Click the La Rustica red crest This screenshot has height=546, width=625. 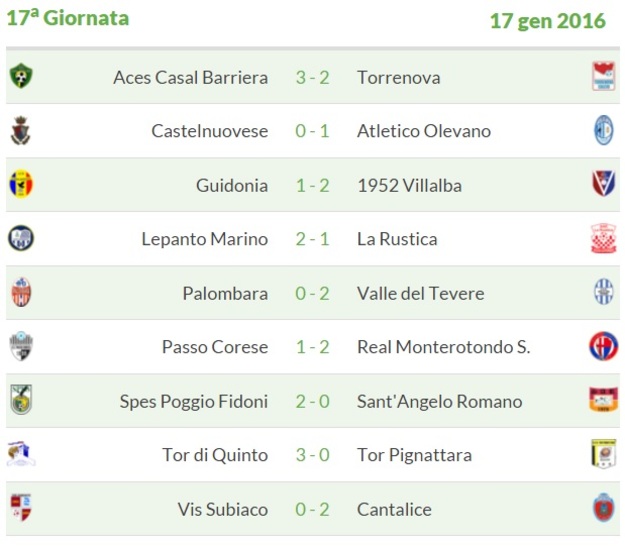coord(603,238)
